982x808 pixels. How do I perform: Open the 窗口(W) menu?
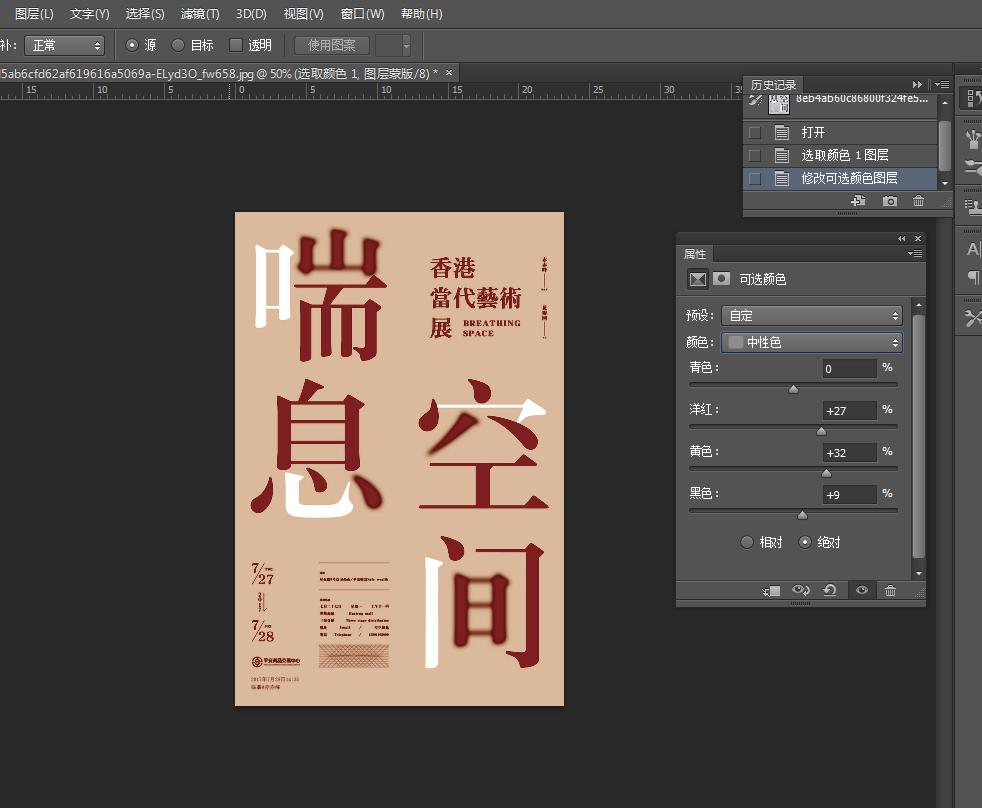(362, 14)
